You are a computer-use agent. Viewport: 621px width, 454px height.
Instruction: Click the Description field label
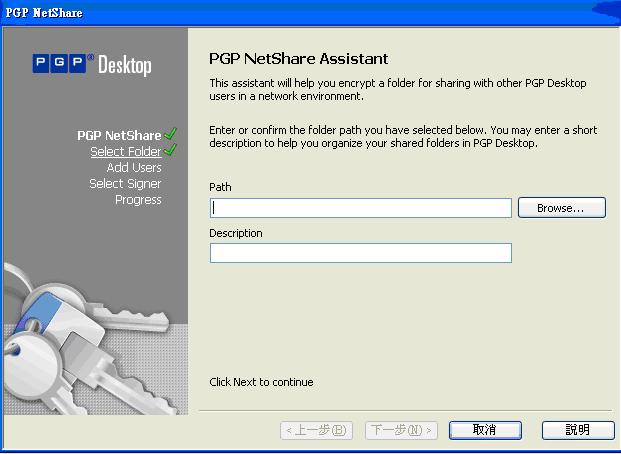point(236,233)
